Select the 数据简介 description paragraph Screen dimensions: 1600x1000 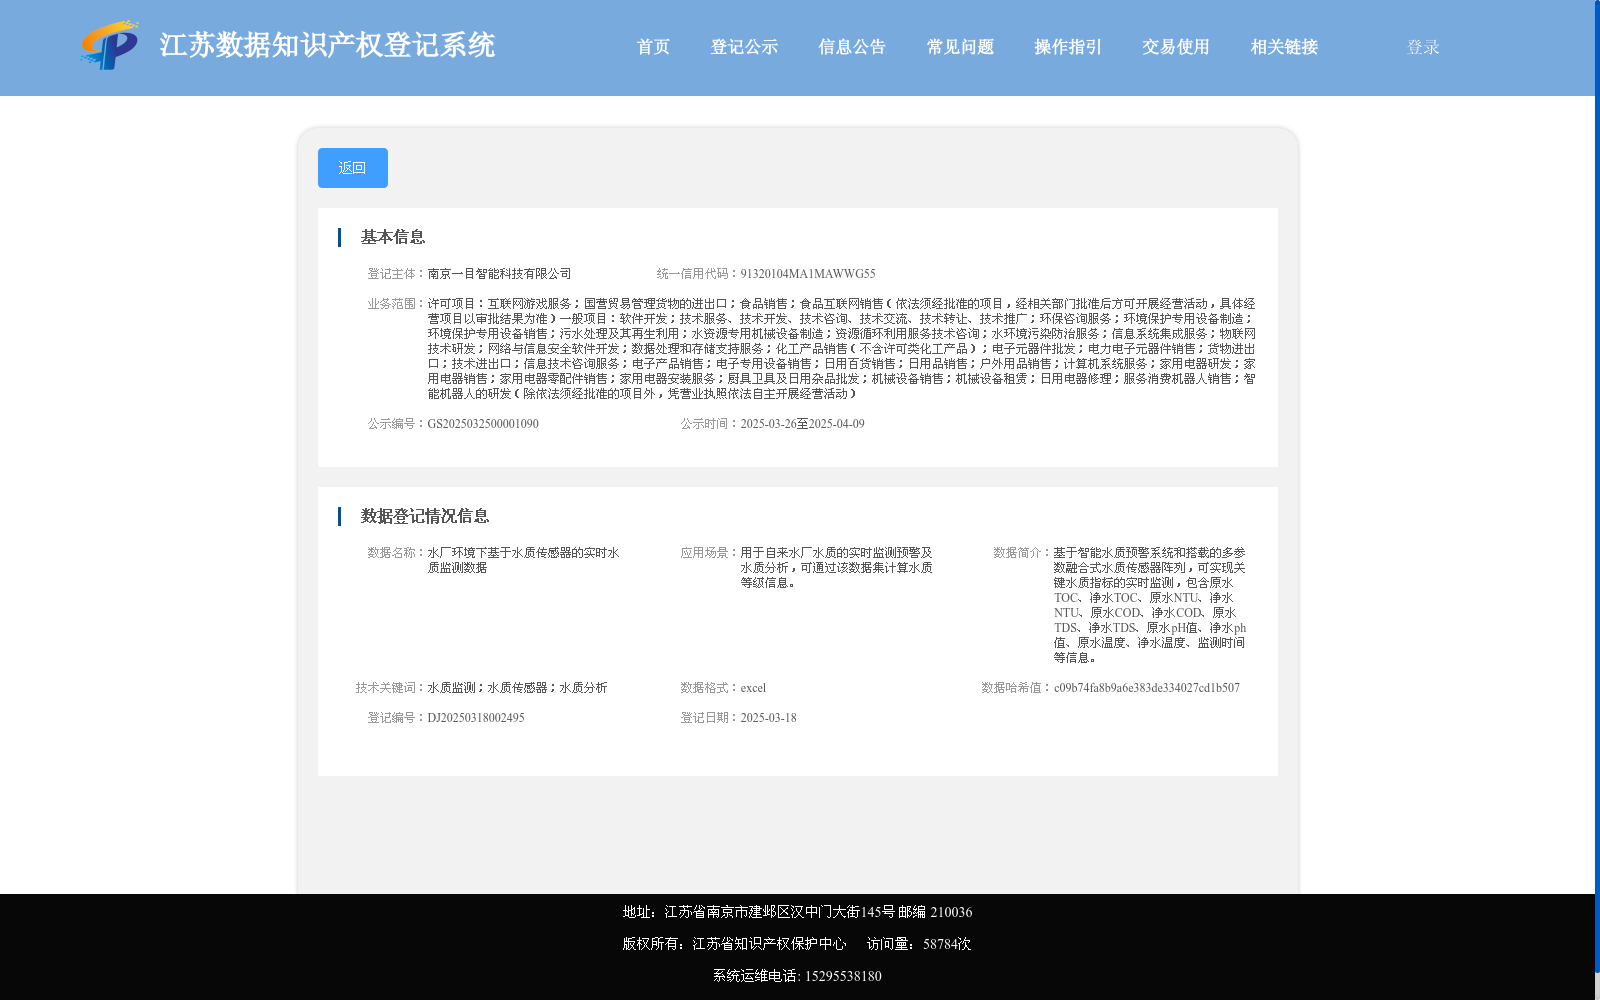click(1150, 605)
